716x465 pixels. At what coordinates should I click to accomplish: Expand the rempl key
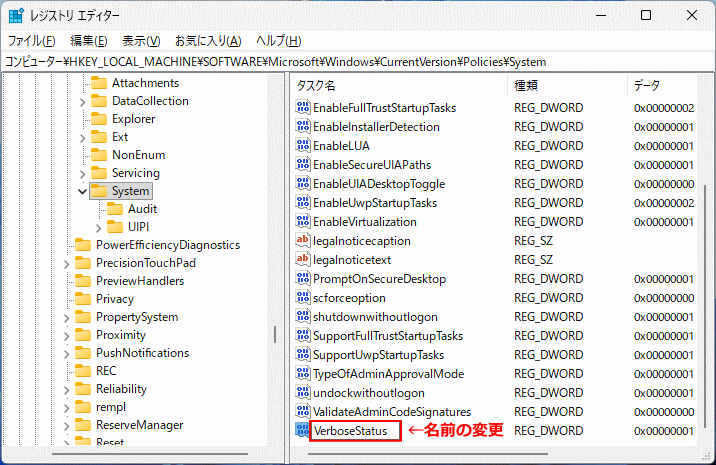point(67,408)
